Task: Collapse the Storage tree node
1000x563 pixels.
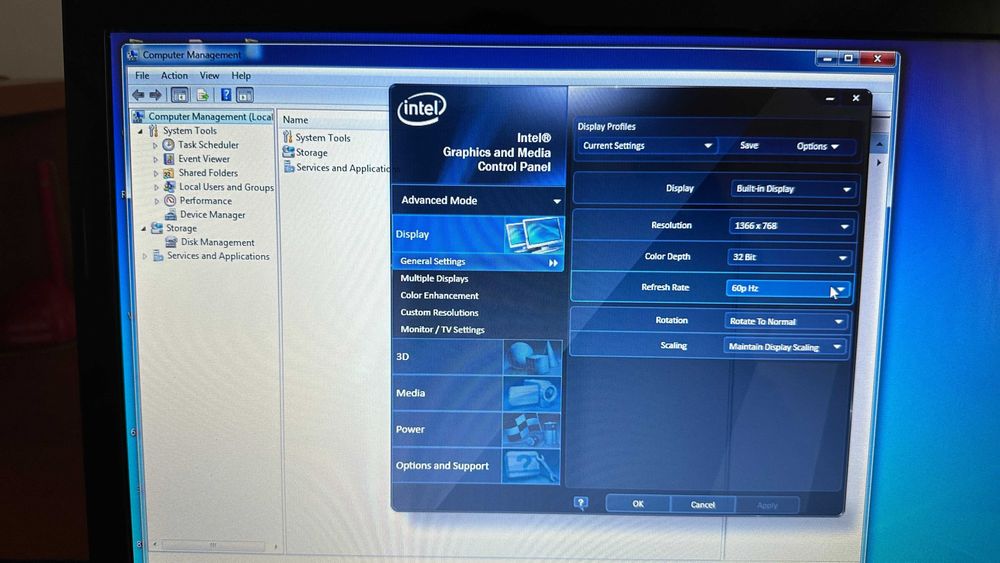Action: [x=144, y=228]
